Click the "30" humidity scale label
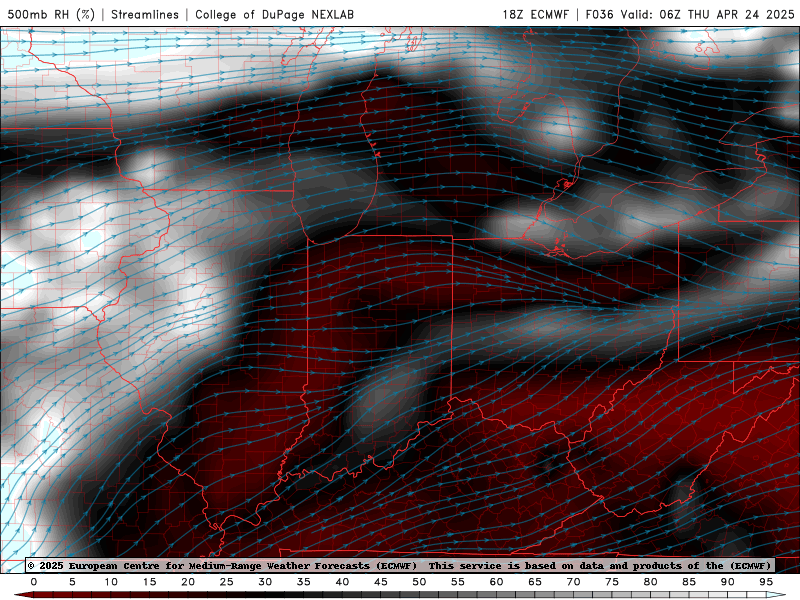This screenshot has width=800, height=600. (x=265, y=582)
